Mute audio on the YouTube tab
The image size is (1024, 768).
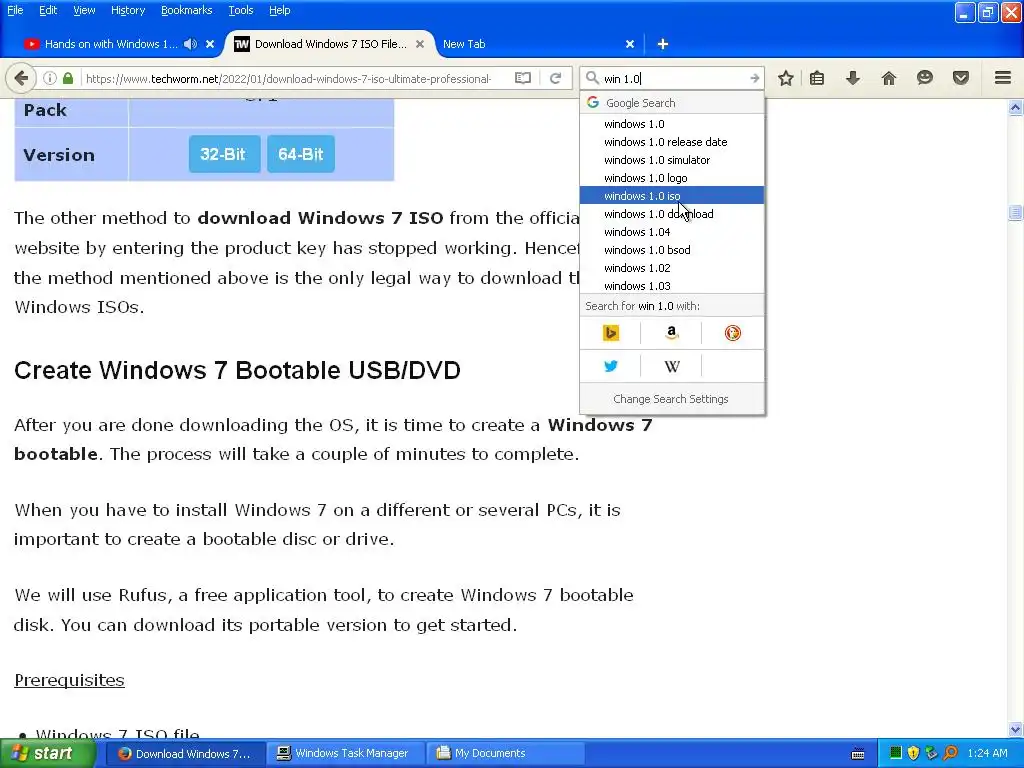[190, 44]
